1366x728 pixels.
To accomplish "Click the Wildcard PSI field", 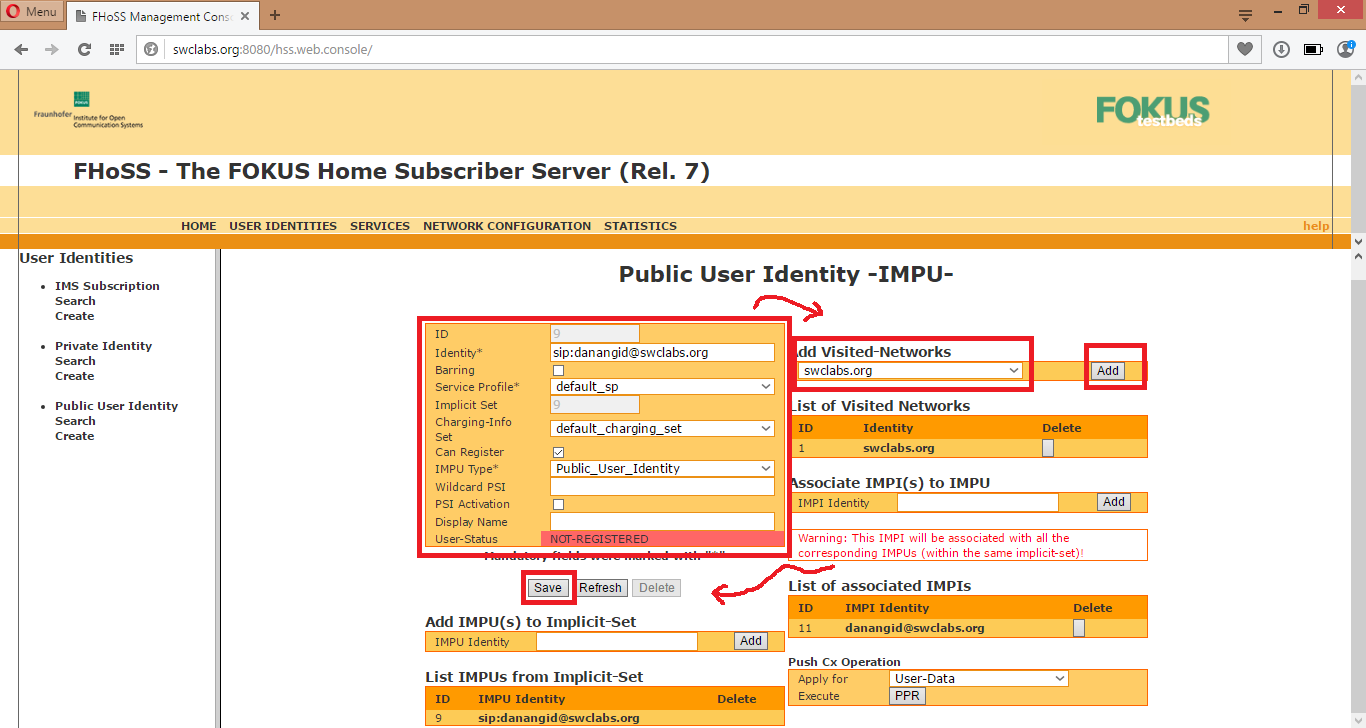I will 662,487.
